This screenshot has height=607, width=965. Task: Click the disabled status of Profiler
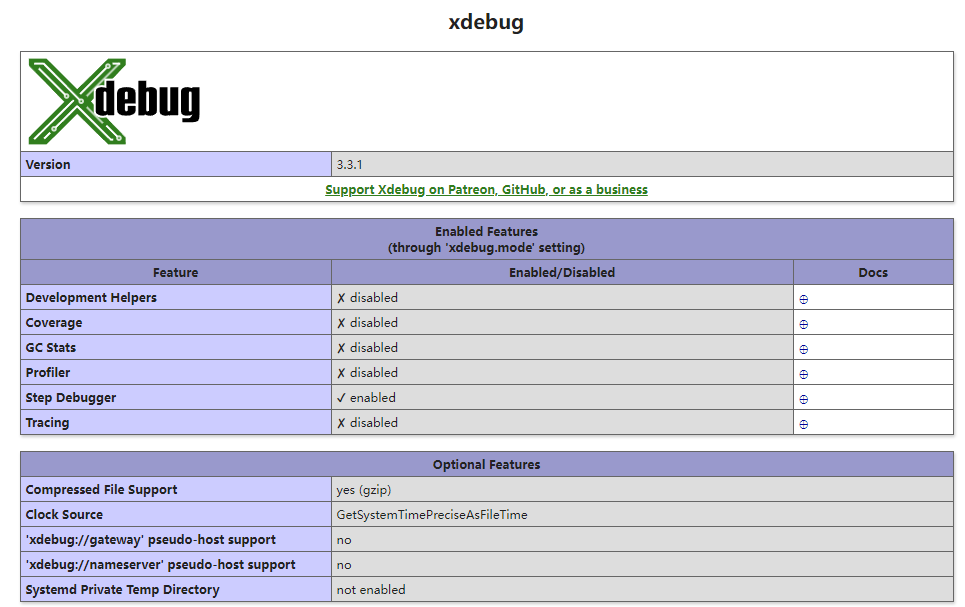coord(367,372)
